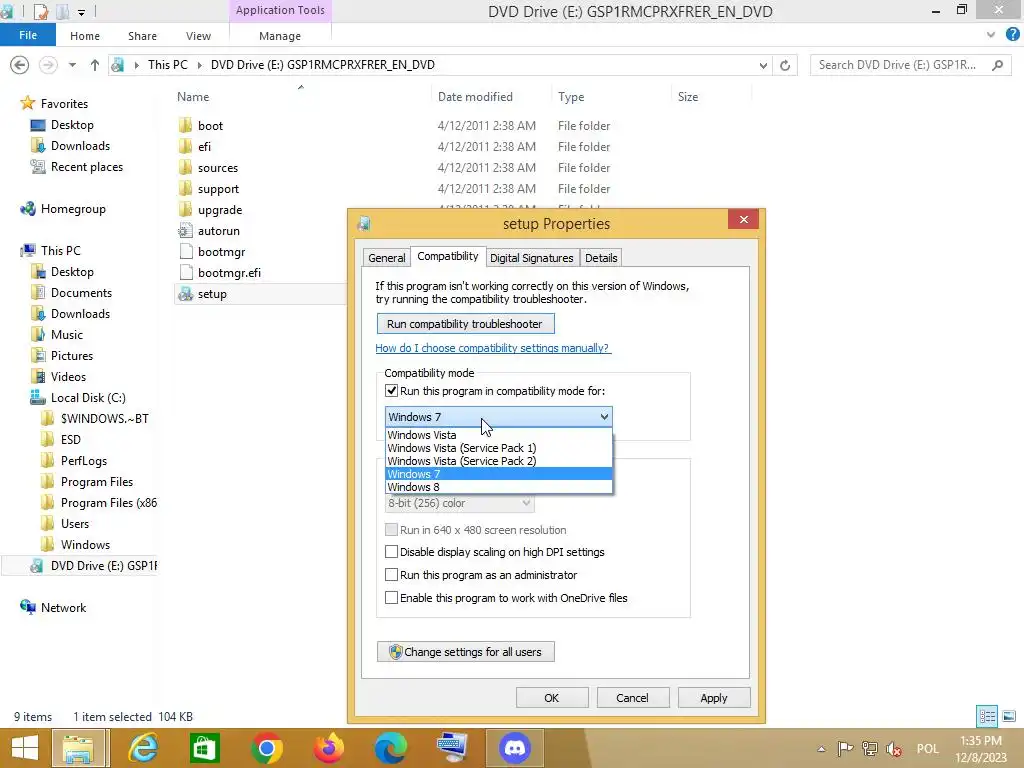Check Run this program as an administrator
This screenshot has height=768, width=1024.
pos(391,575)
